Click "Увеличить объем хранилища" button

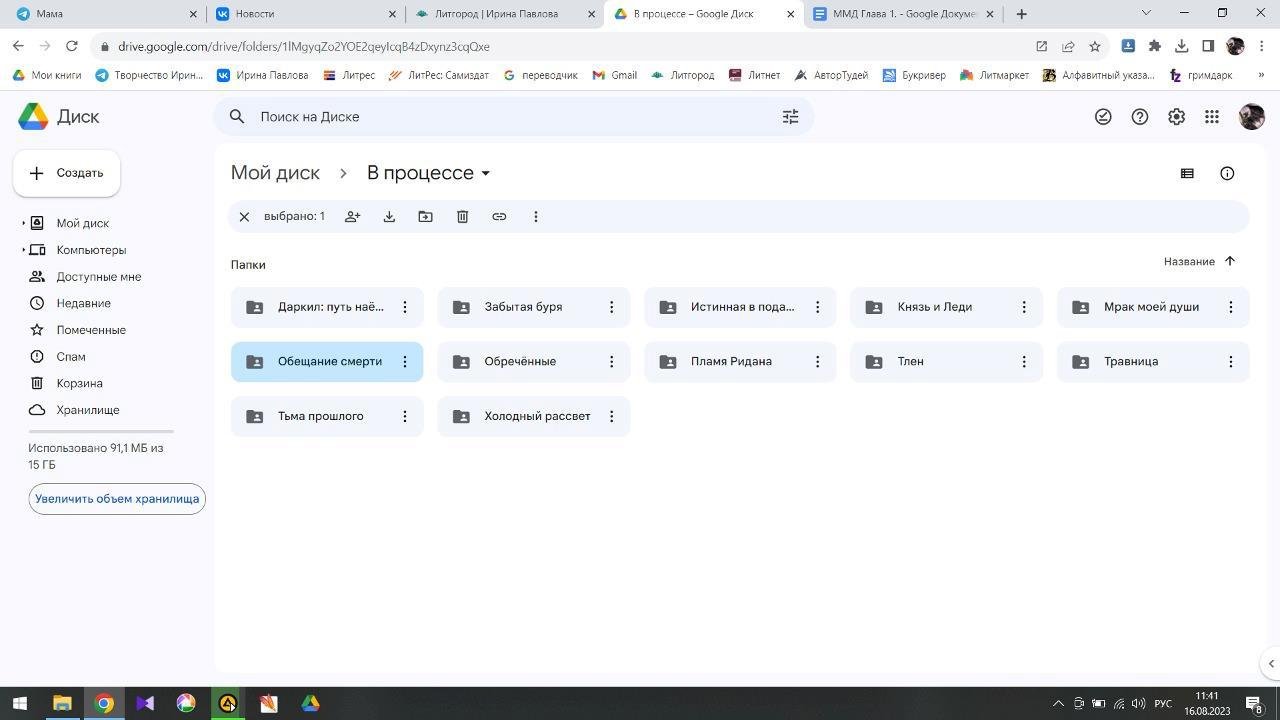coord(117,499)
